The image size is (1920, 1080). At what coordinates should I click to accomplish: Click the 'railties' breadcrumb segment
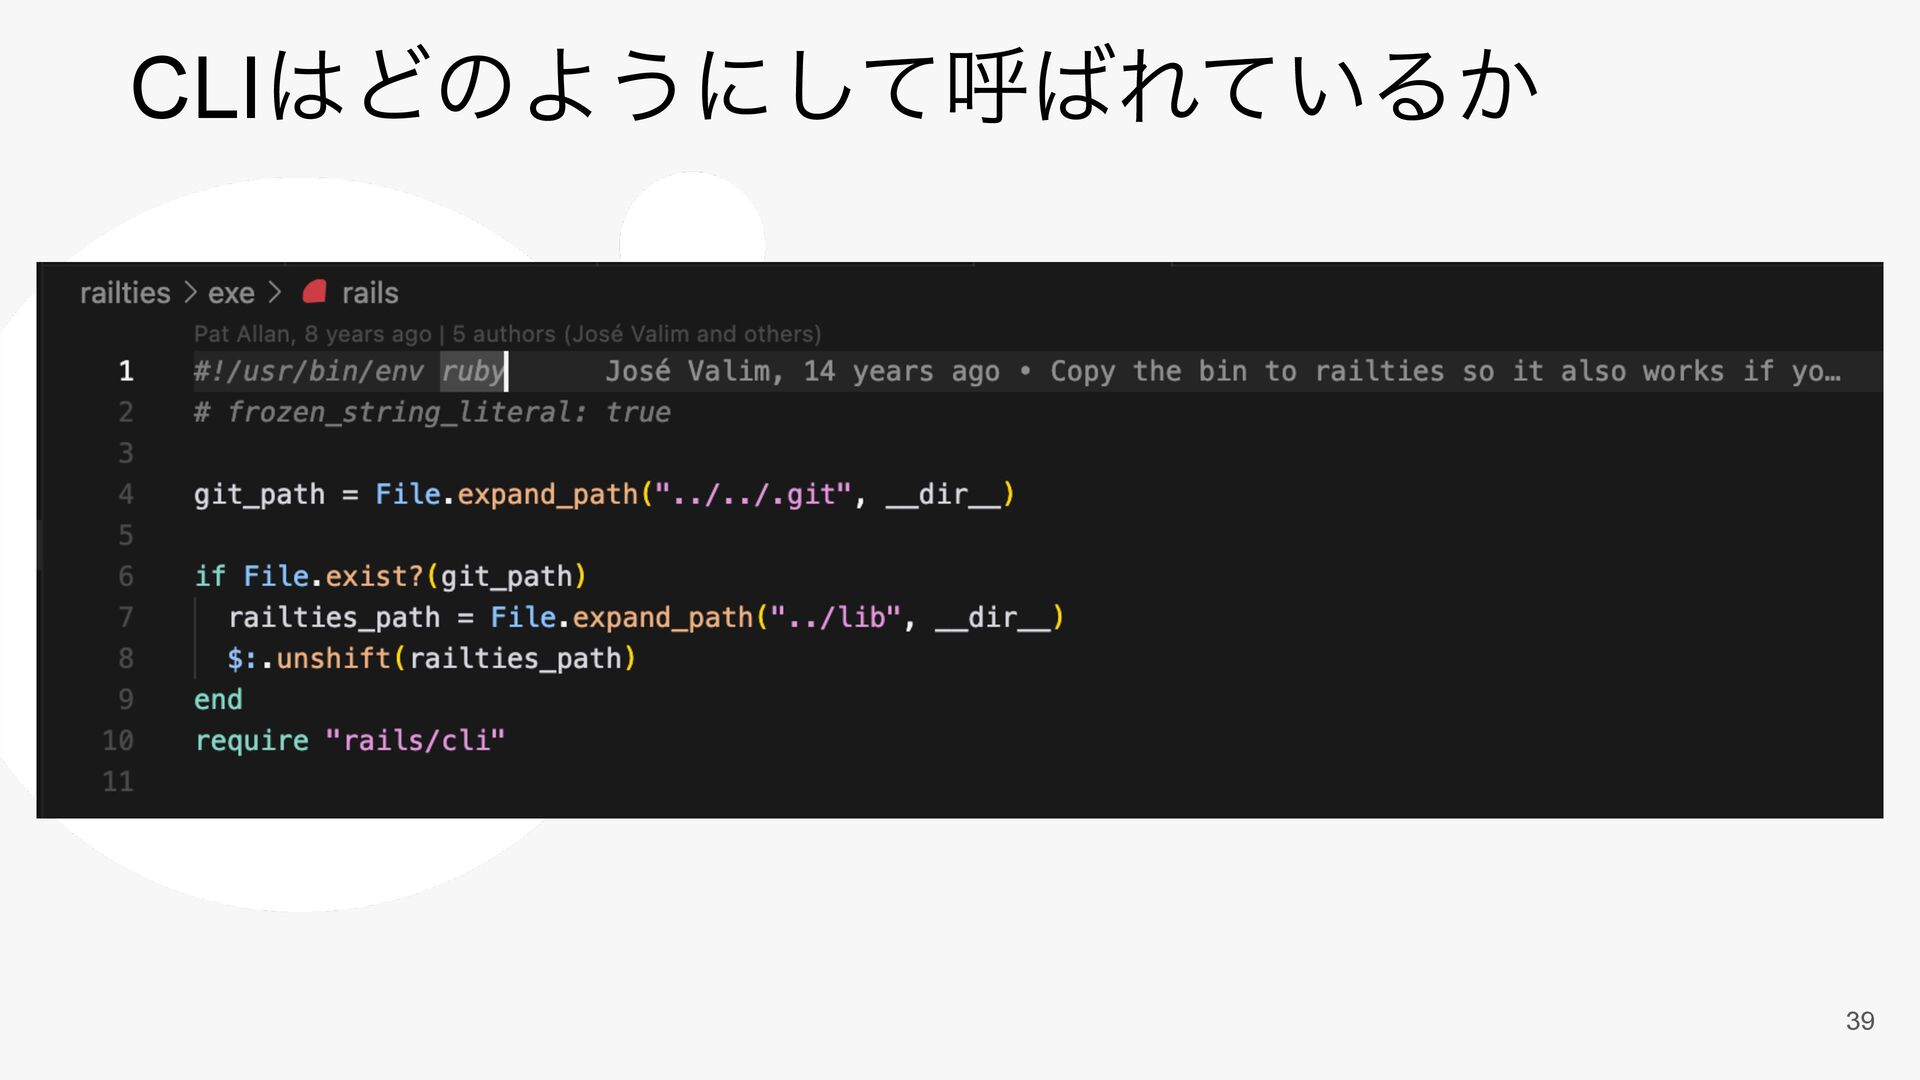click(x=125, y=293)
